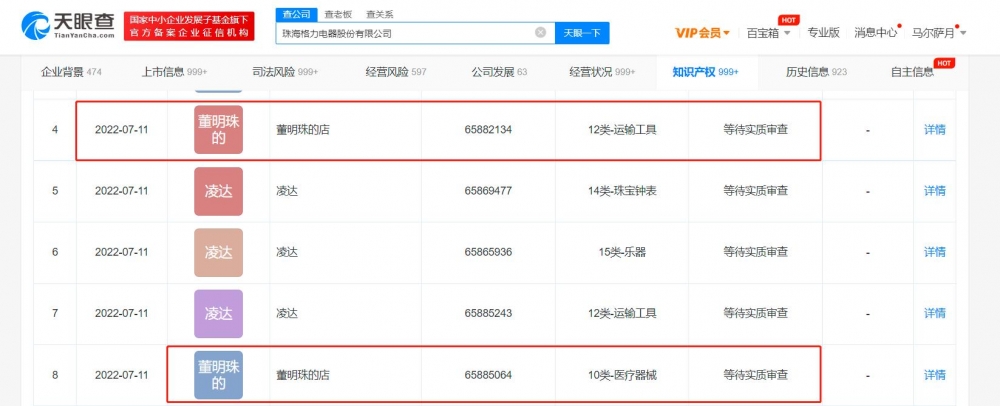Click trademark name 董明珠的店 in row 8
Screen dimensions: 1000x406
click(x=303, y=375)
